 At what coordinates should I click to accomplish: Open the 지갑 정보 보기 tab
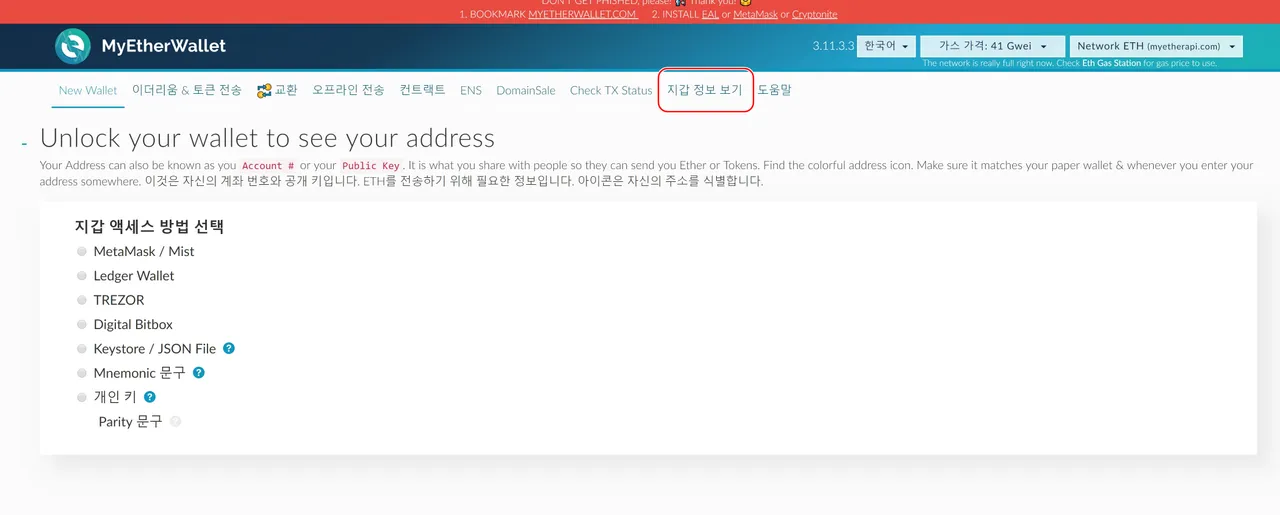(x=705, y=90)
